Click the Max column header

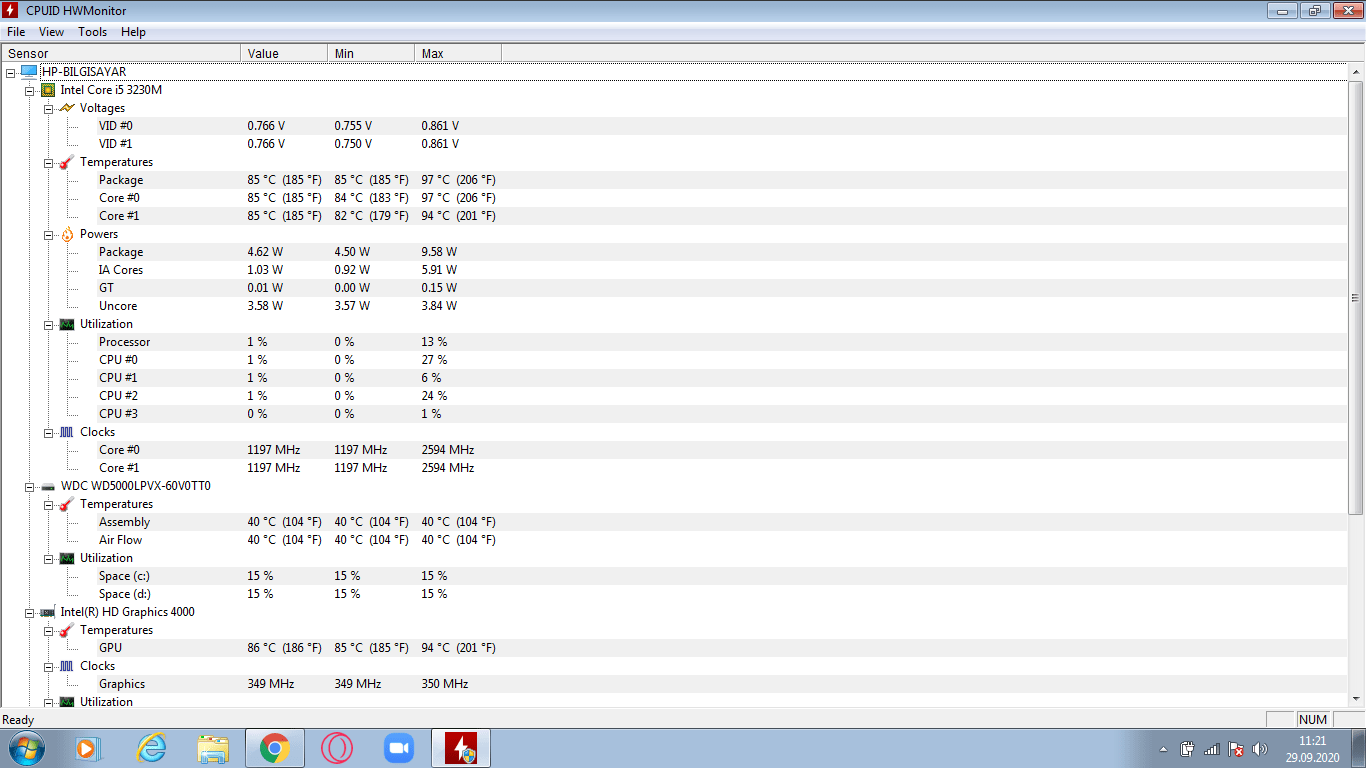[458, 53]
